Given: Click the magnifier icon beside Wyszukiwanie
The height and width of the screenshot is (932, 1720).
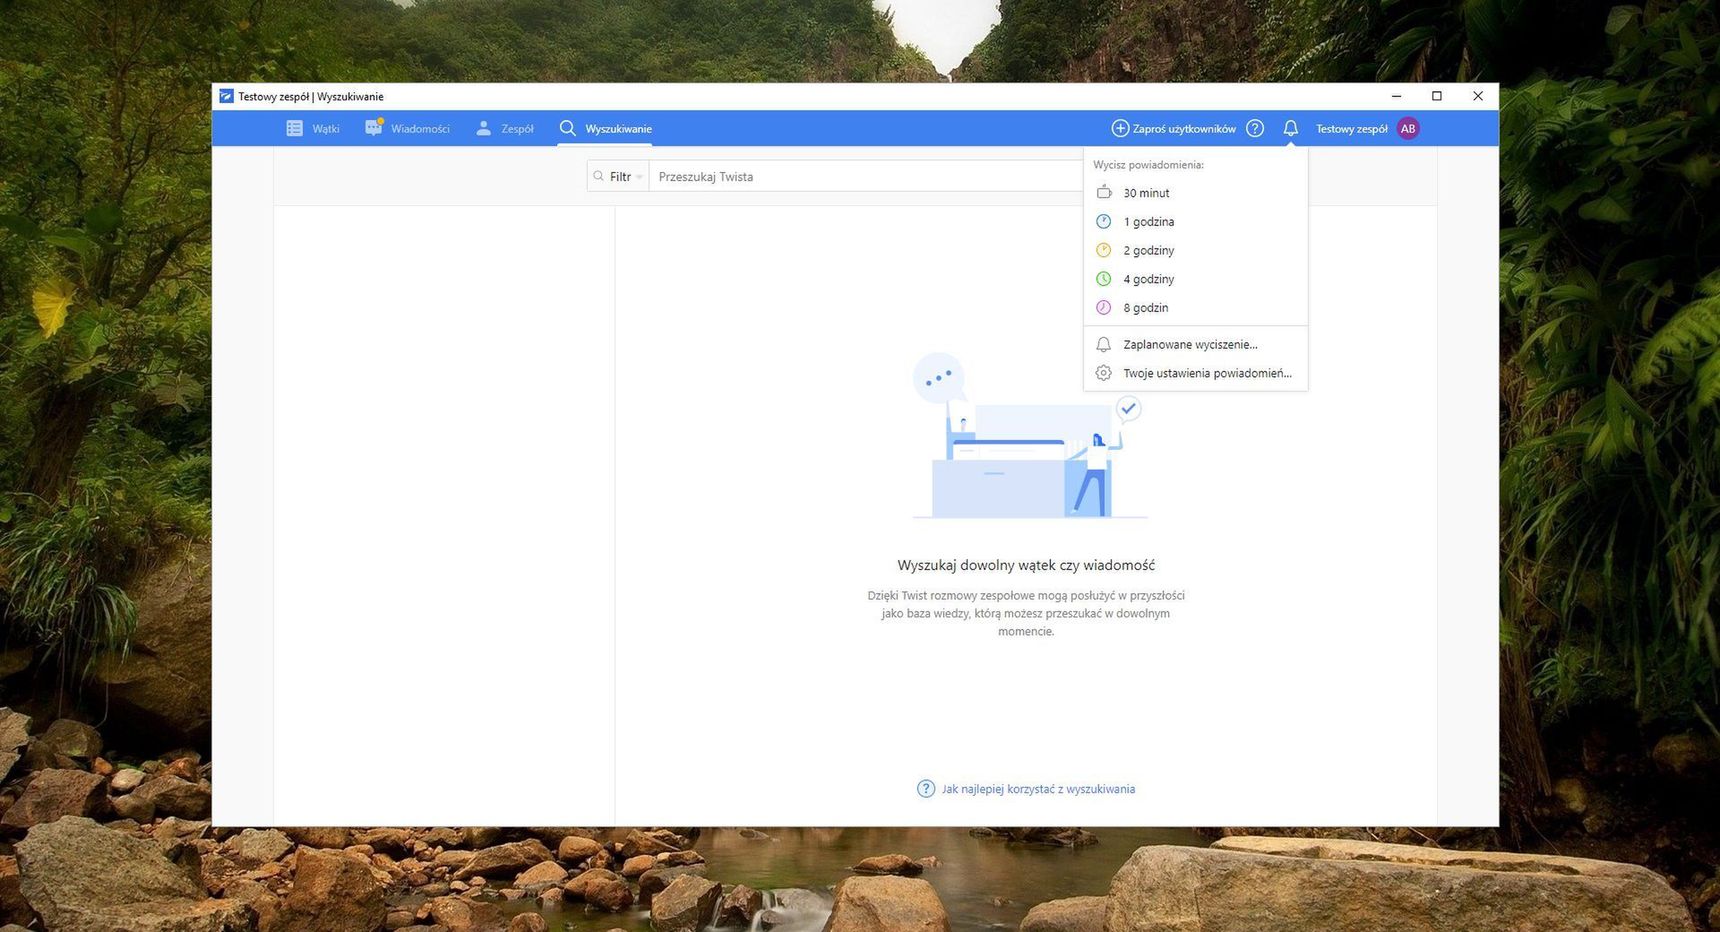Looking at the screenshot, I should (568, 128).
